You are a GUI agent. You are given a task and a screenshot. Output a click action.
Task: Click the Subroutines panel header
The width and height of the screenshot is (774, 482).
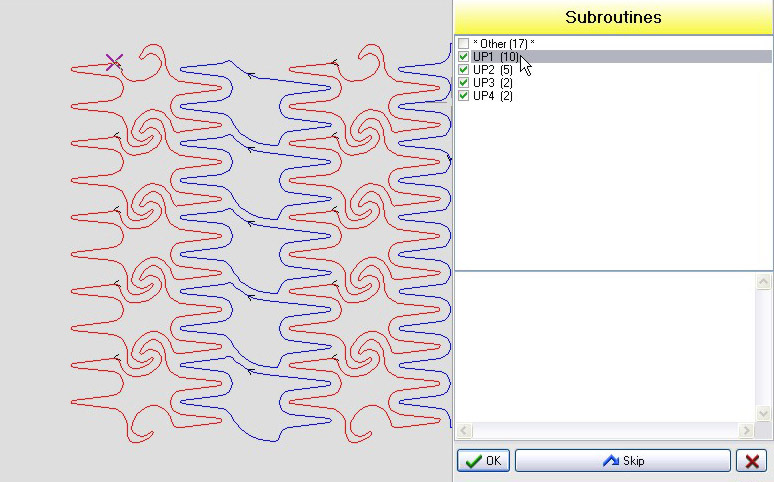pos(613,17)
